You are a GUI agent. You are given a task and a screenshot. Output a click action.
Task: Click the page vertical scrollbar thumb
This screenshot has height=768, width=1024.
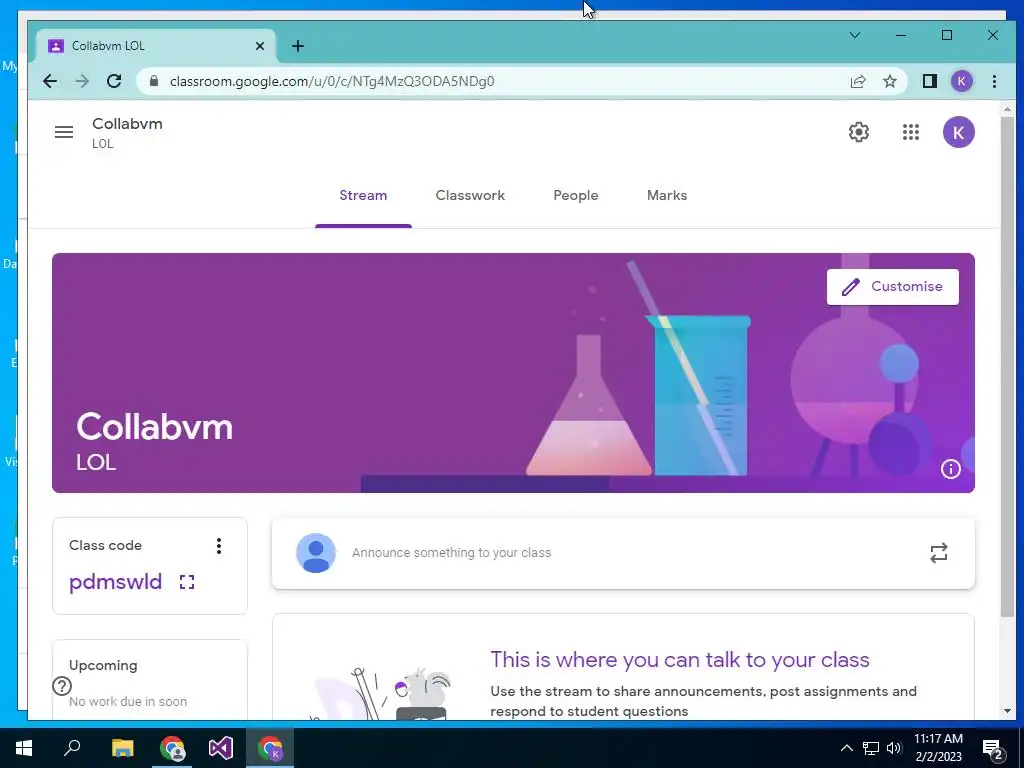point(1007,367)
